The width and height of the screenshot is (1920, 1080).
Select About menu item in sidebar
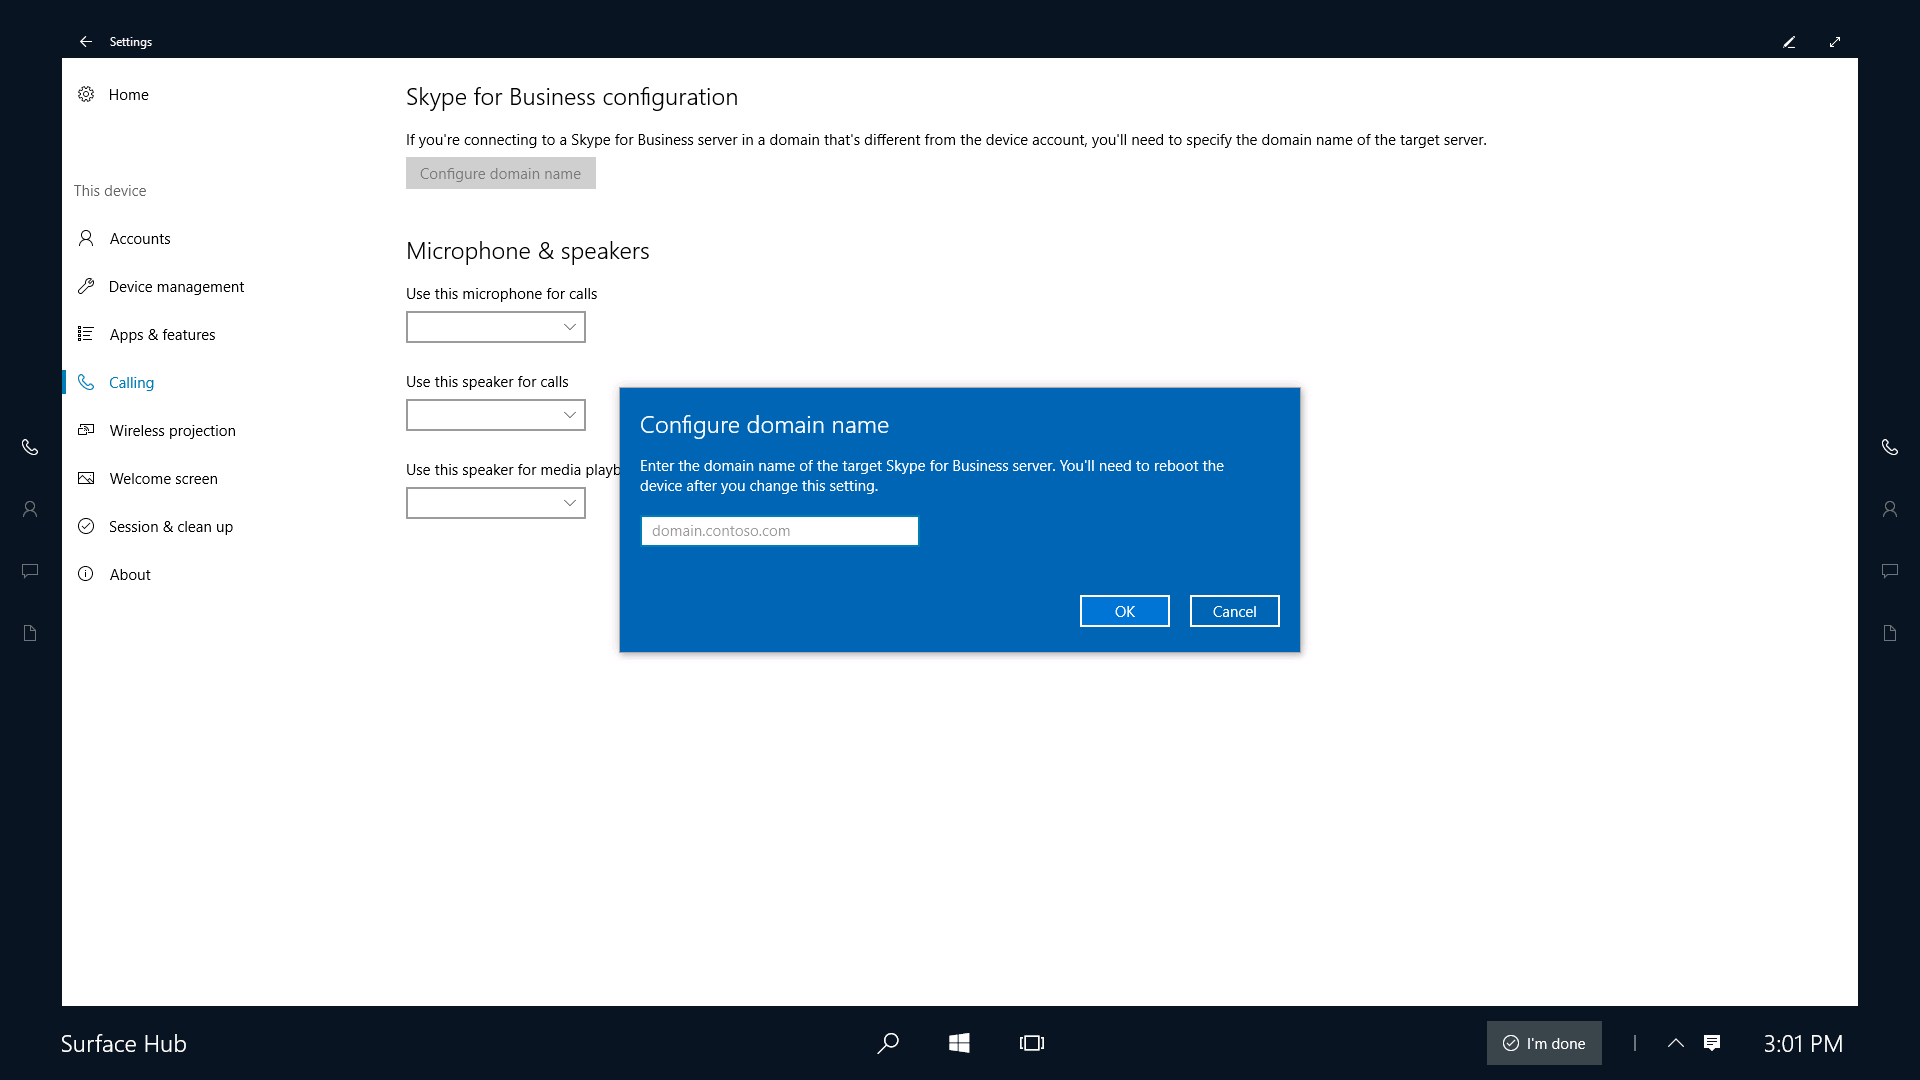(129, 574)
